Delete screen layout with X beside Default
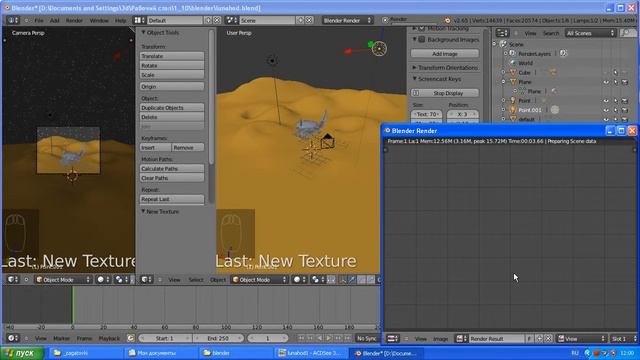The width and height of the screenshot is (640, 360). click(217, 20)
